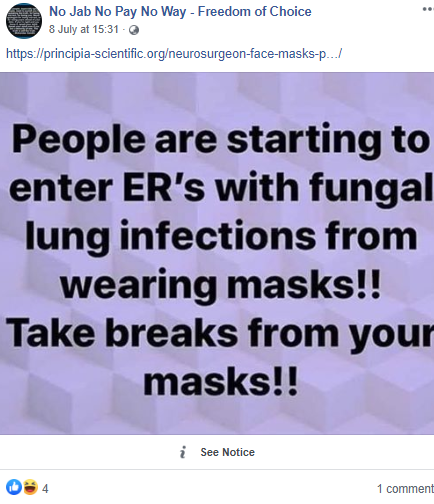Open the page's round profile avatar
Viewport: 434px width, 504px height.
[24, 21]
